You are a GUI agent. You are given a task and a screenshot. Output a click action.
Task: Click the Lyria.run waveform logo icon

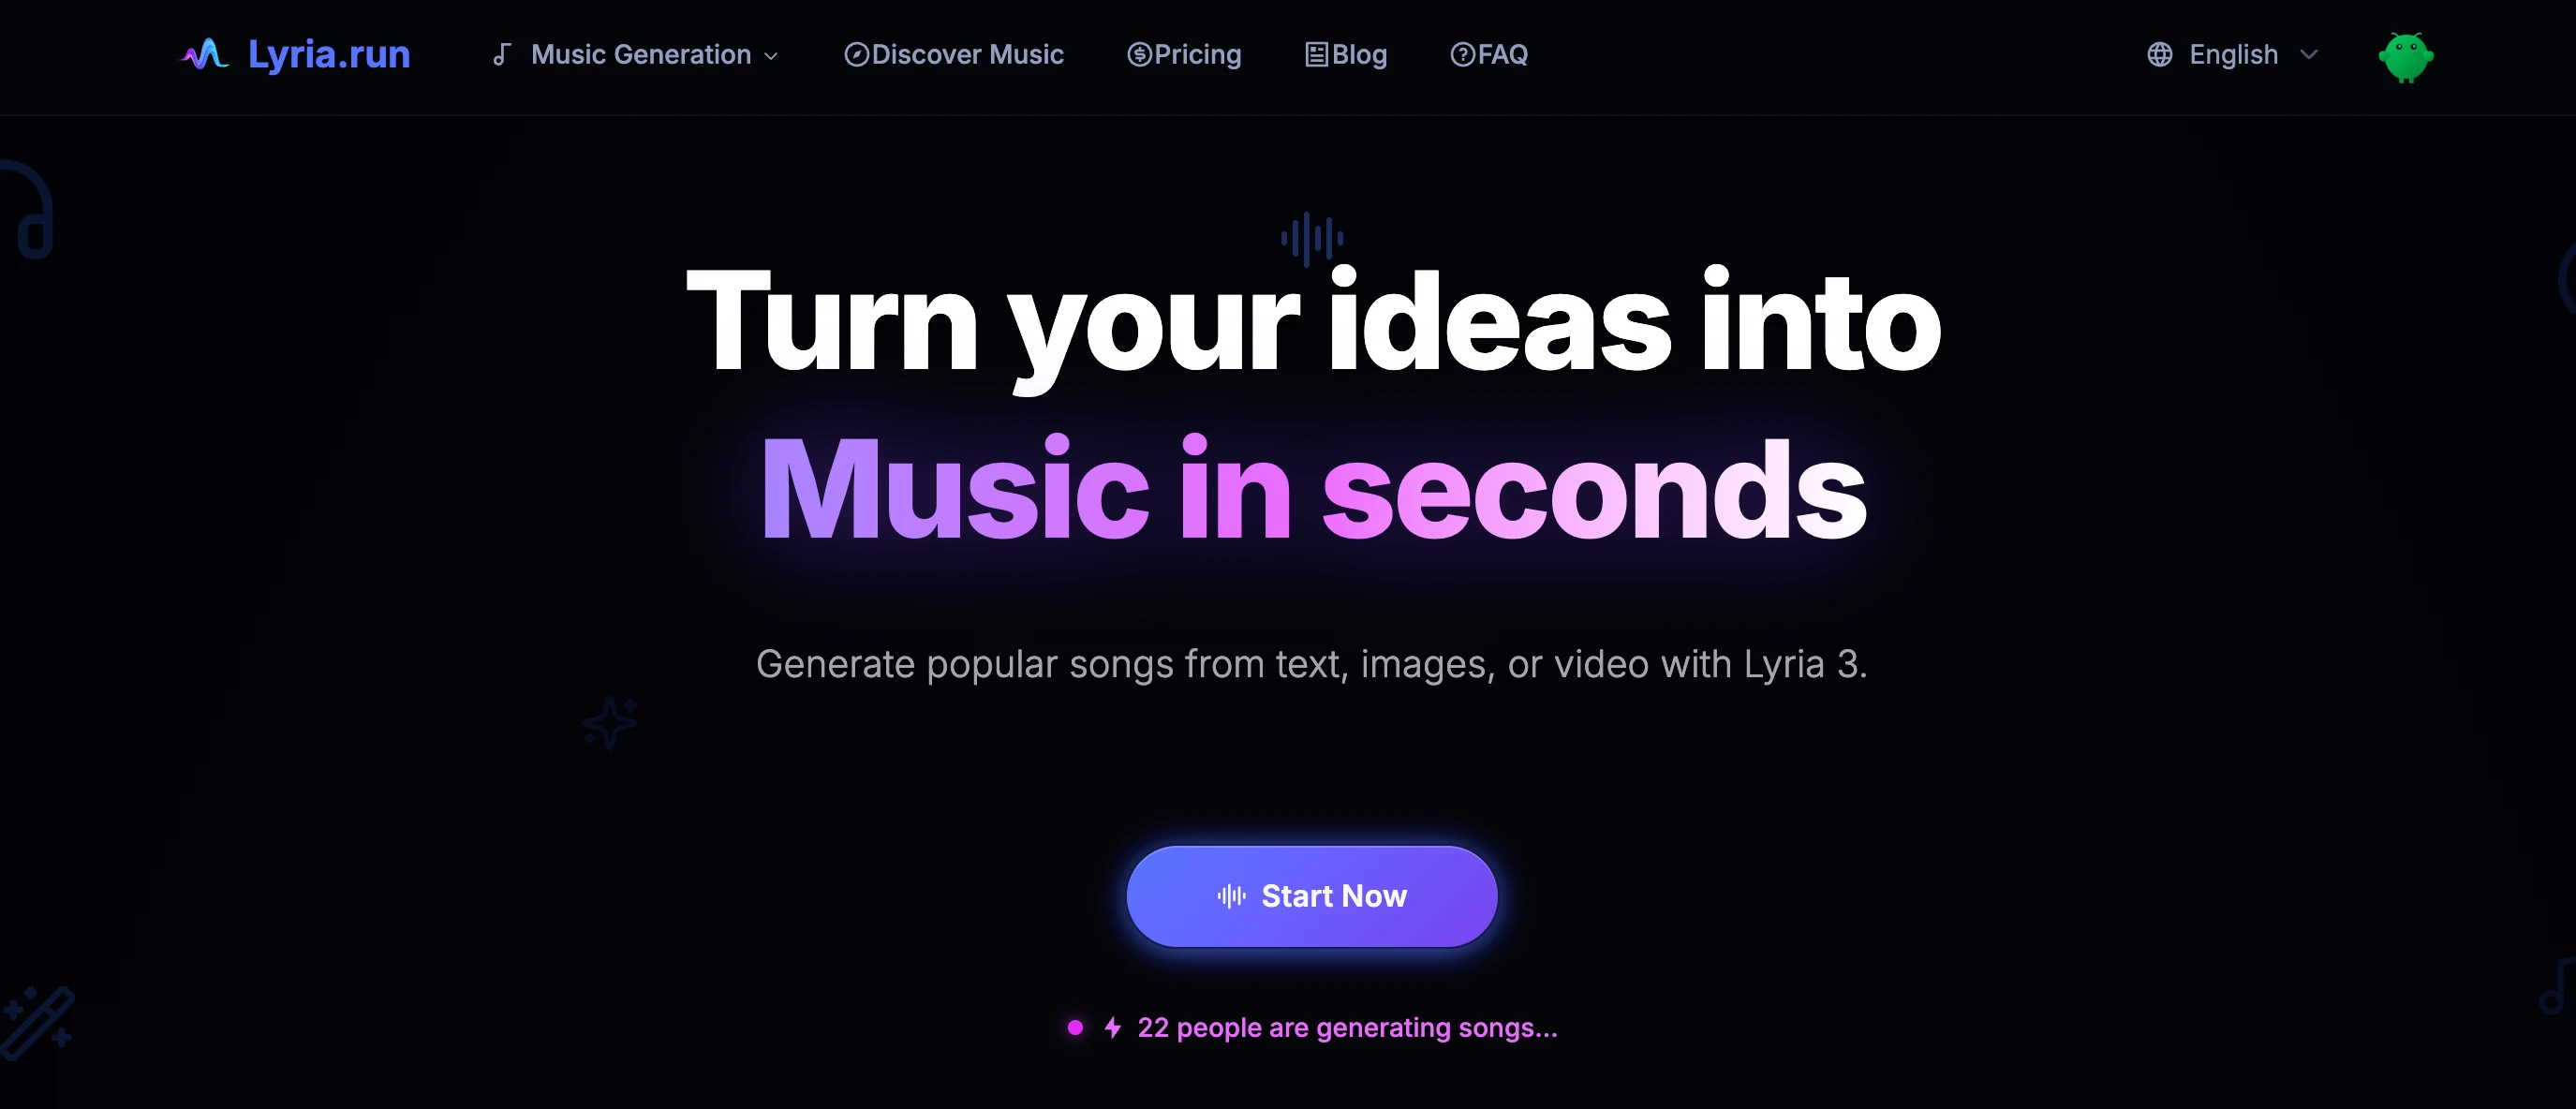pos(205,54)
